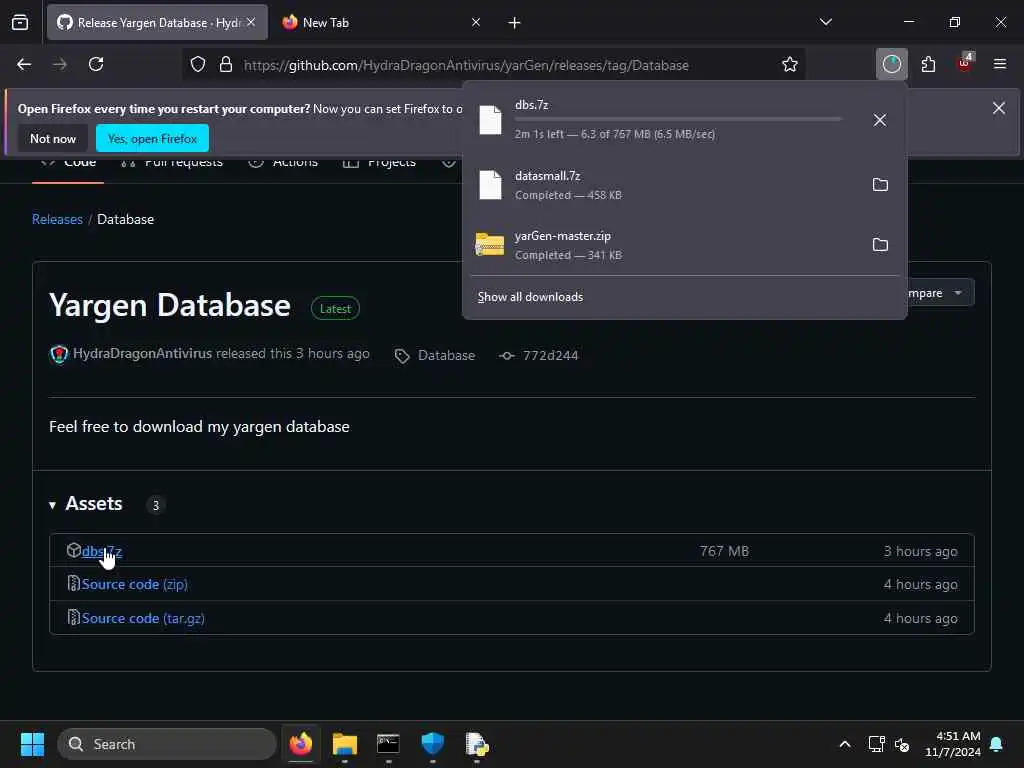This screenshot has height=768, width=1024.
Task: Reload the current GitHub page
Action: 96,65
